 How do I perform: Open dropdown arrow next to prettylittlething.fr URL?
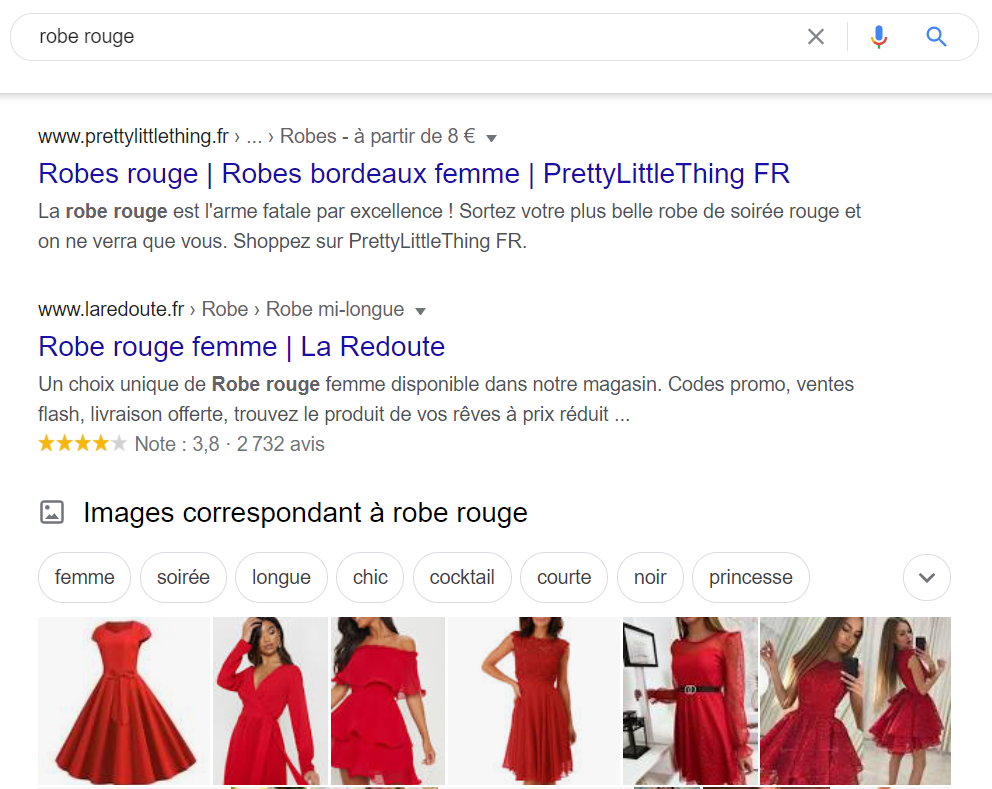[491, 137]
